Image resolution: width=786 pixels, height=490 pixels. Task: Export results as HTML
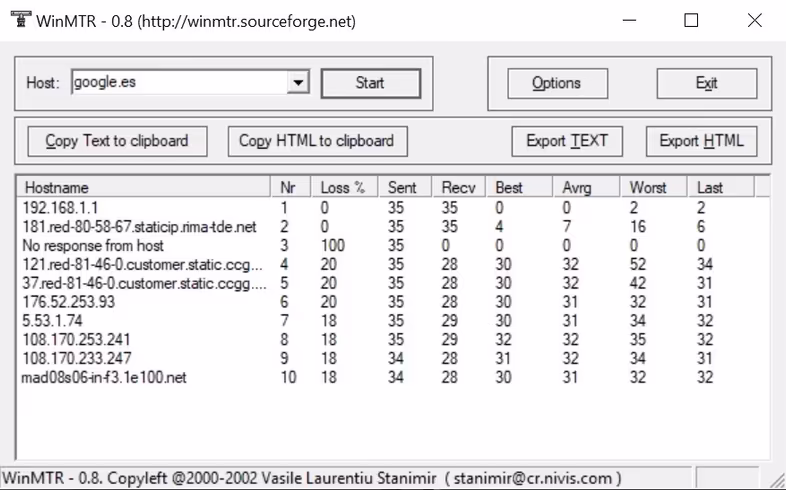click(701, 141)
